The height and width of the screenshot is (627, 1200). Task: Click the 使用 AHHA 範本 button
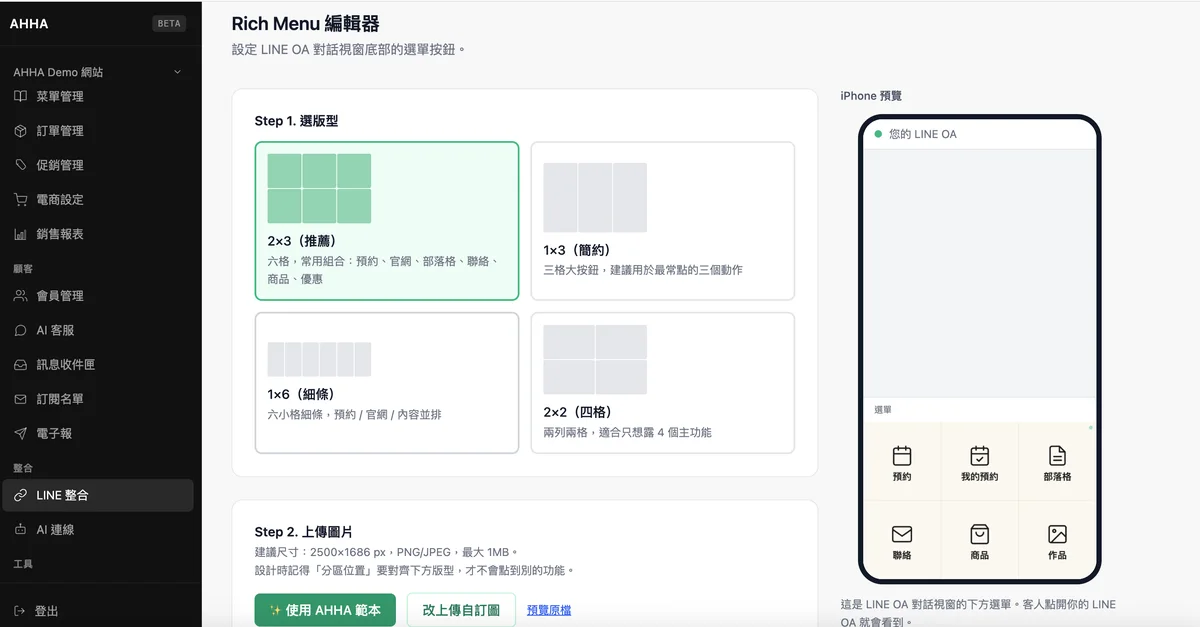[325, 610]
